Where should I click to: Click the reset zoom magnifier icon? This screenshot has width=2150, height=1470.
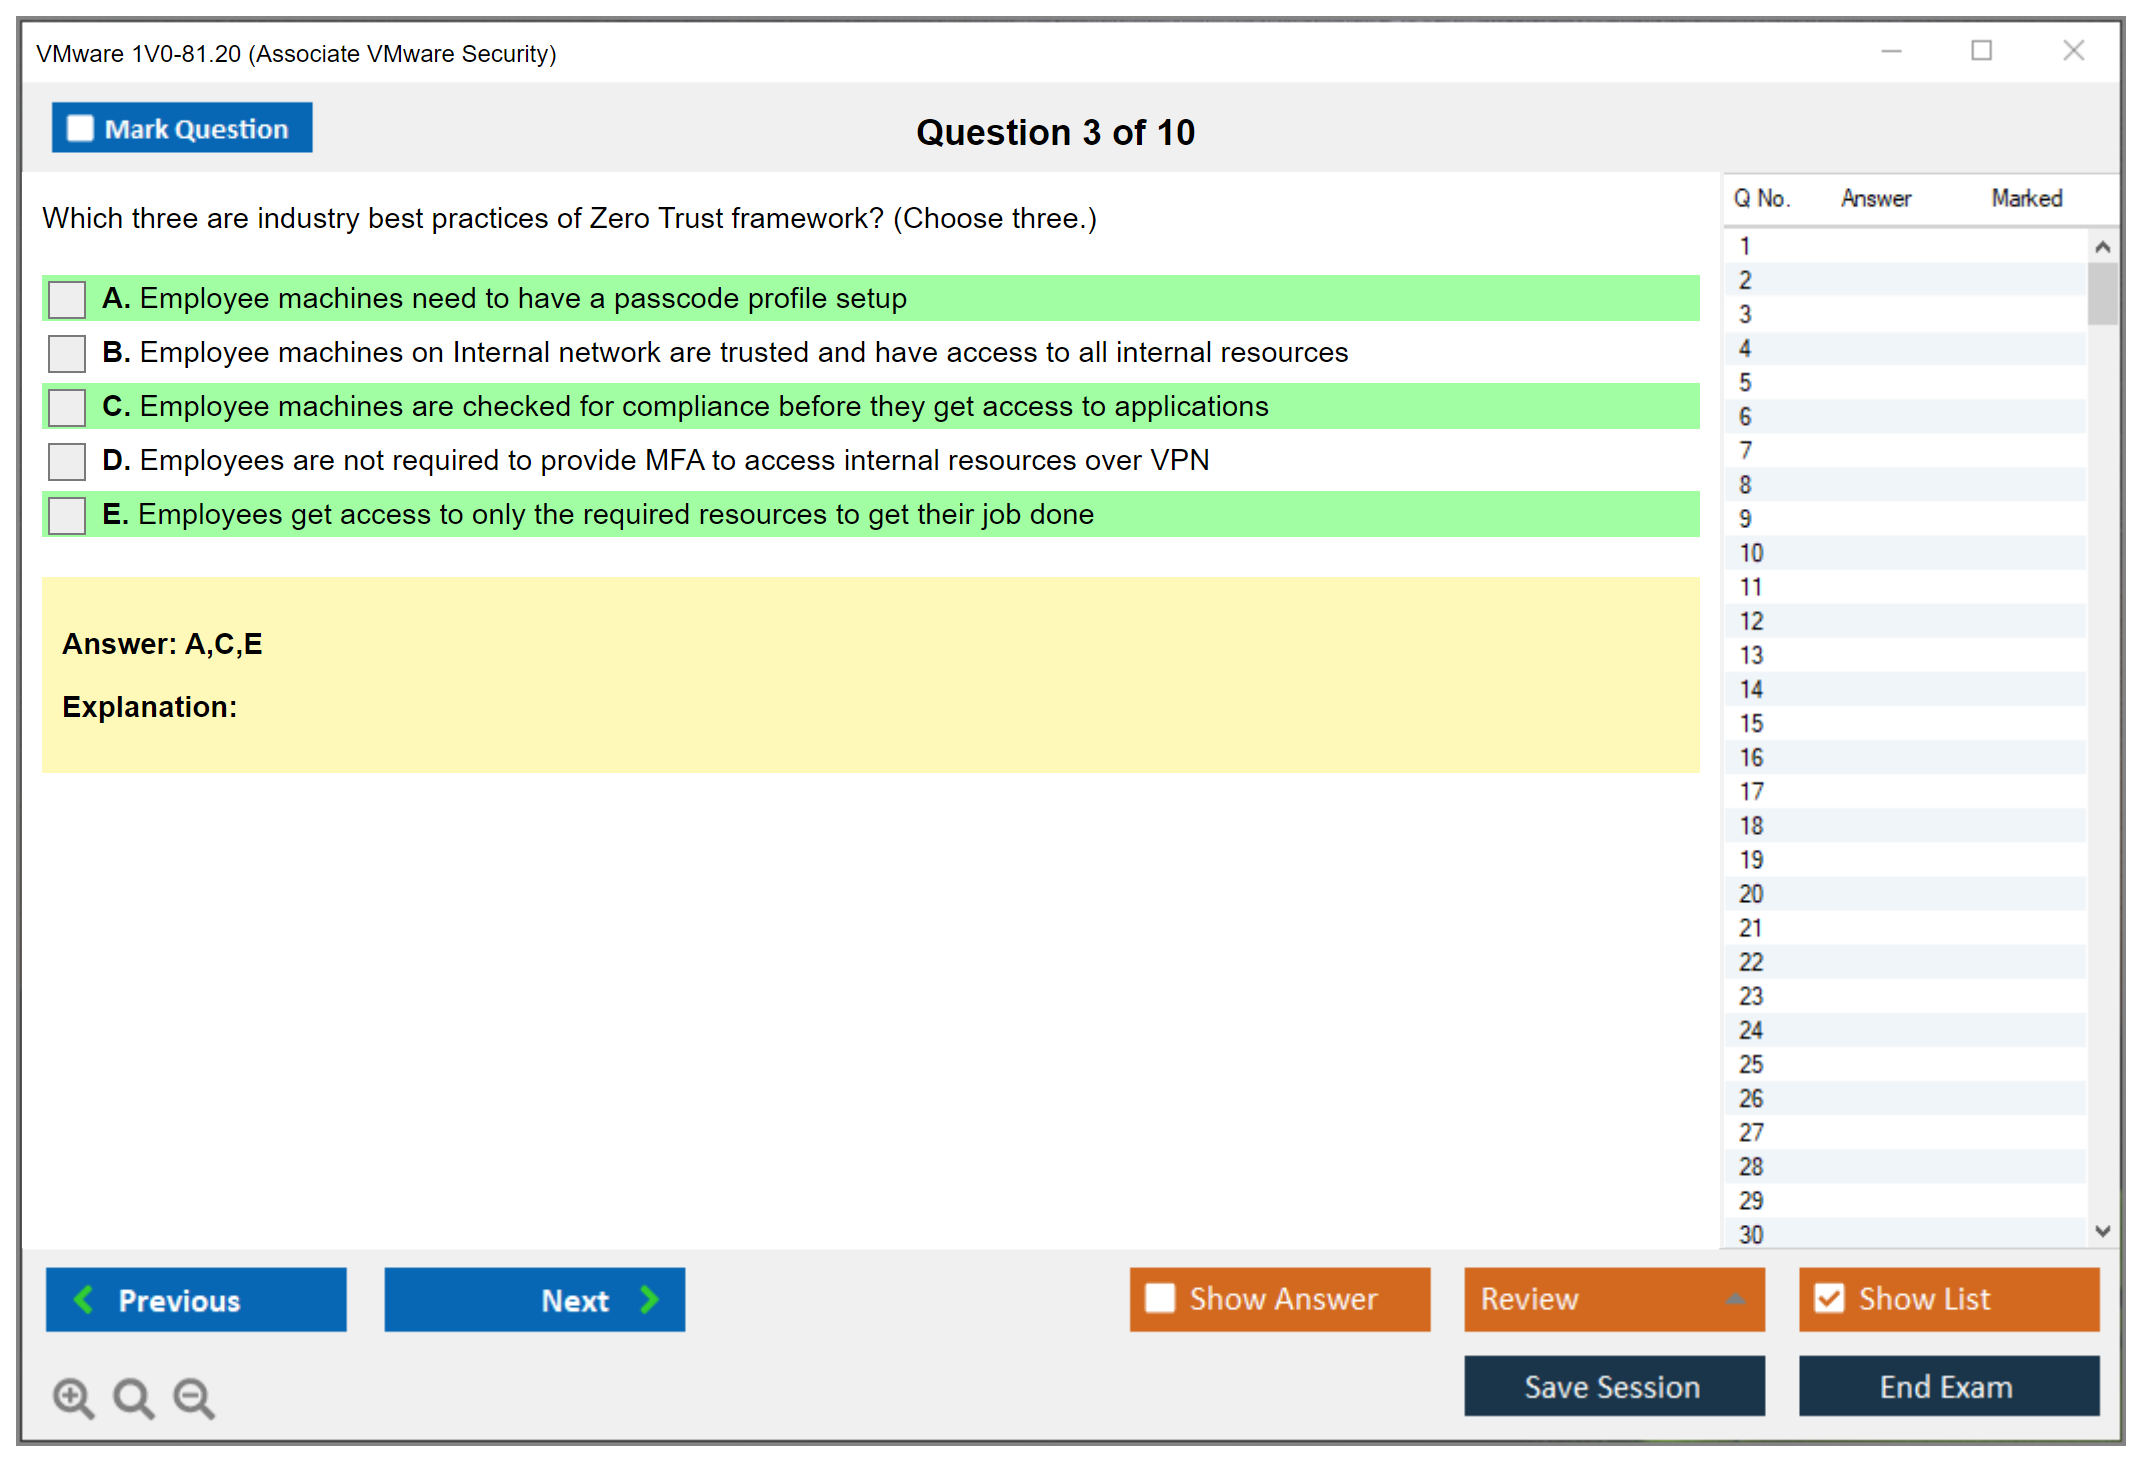133,1397
